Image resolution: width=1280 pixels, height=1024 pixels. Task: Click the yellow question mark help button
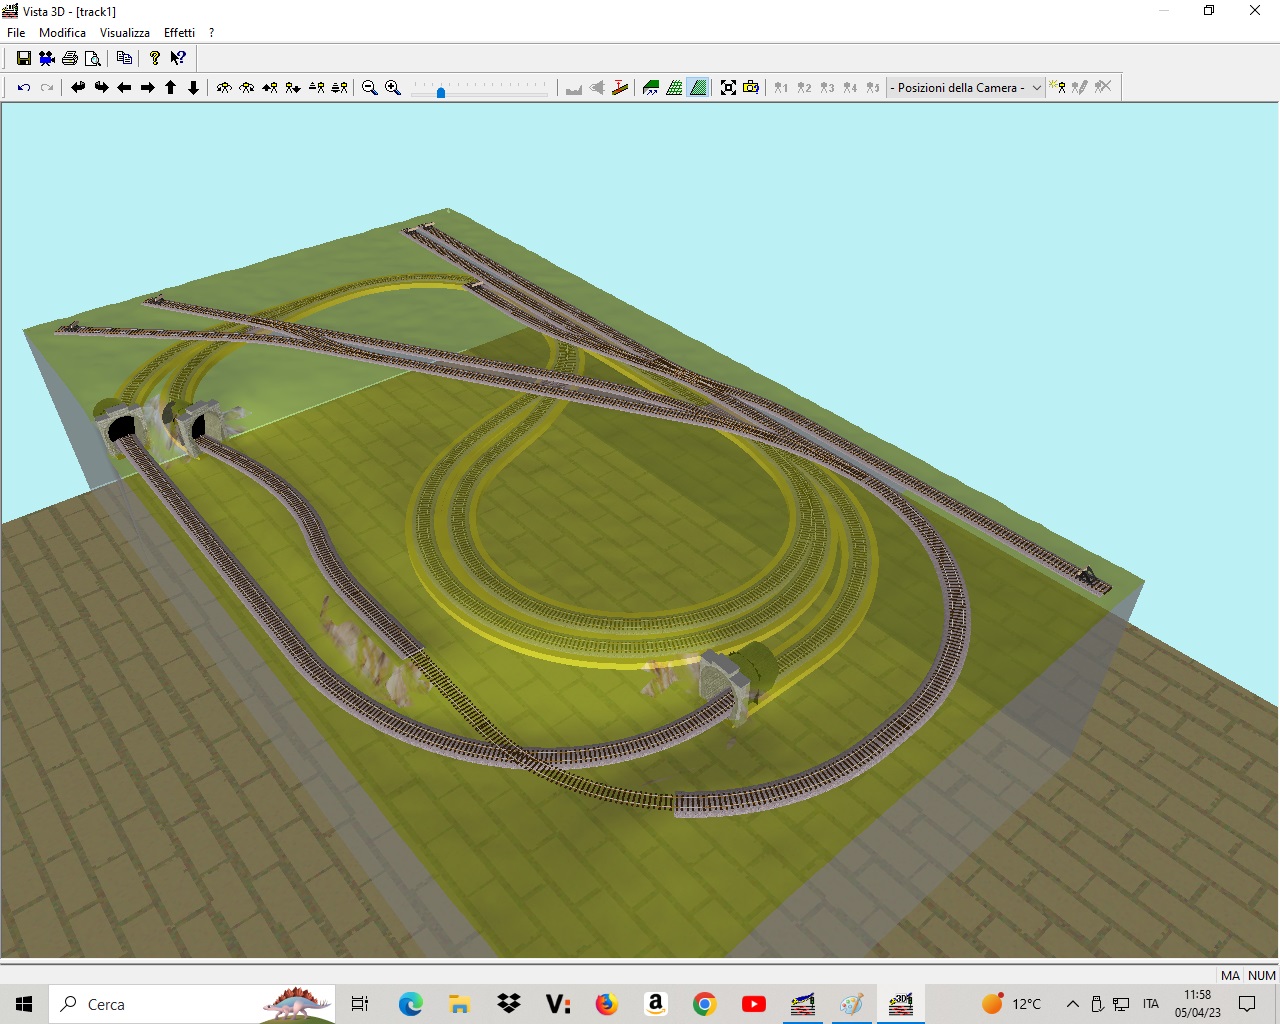pyautogui.click(x=155, y=58)
